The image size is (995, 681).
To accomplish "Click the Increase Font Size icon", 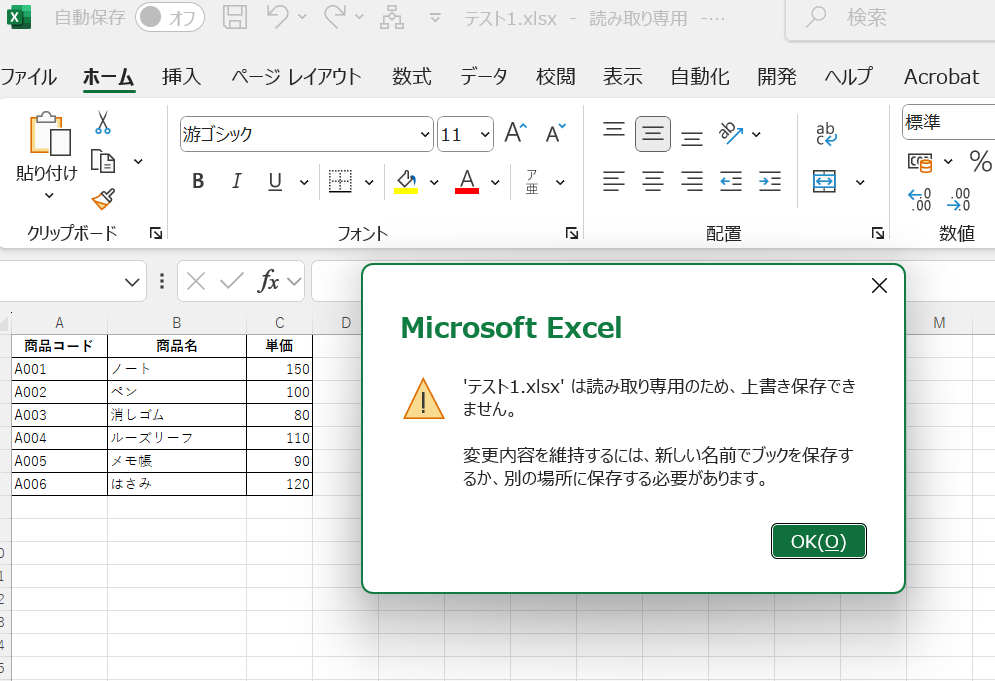I will click(x=514, y=130).
